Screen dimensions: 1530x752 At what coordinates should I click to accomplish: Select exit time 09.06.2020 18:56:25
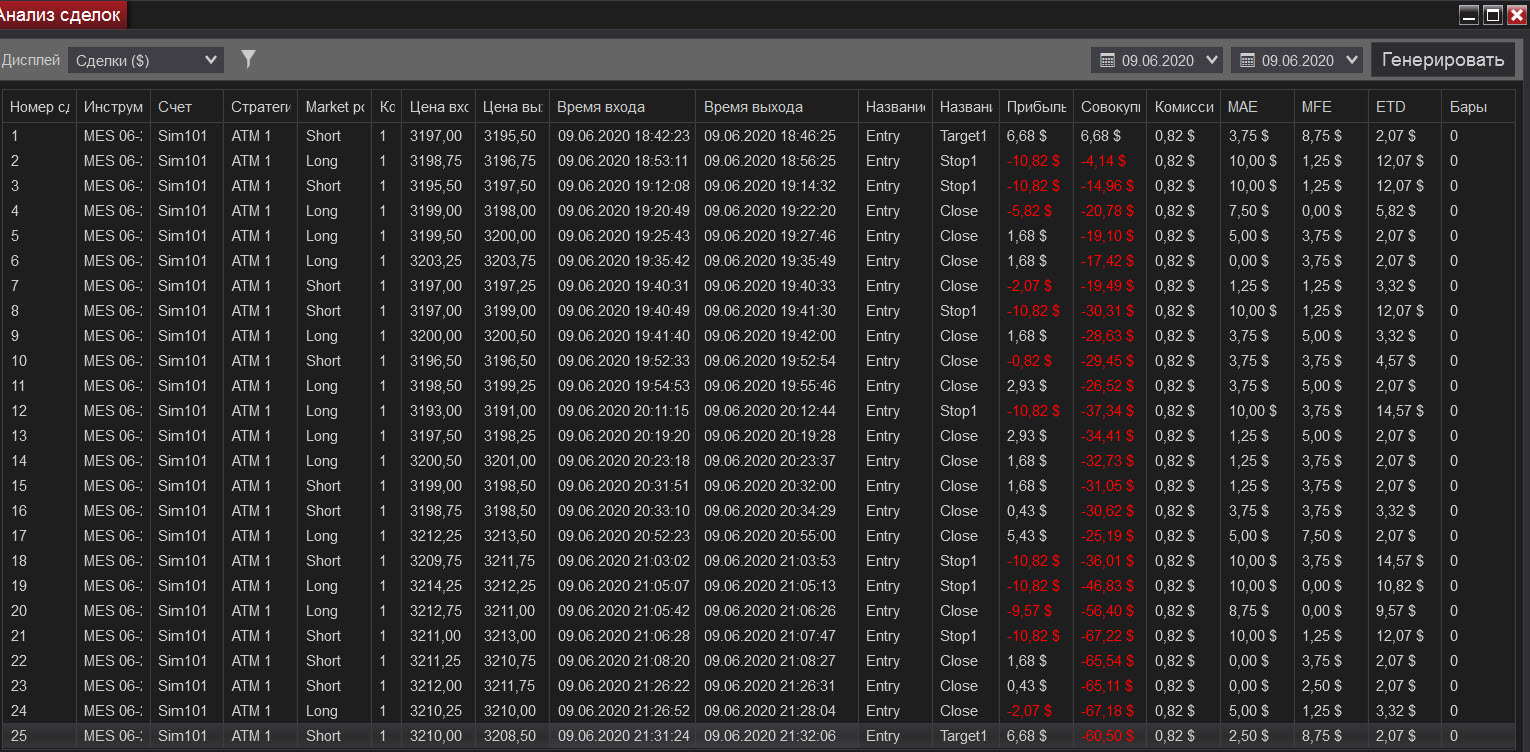click(x=770, y=161)
